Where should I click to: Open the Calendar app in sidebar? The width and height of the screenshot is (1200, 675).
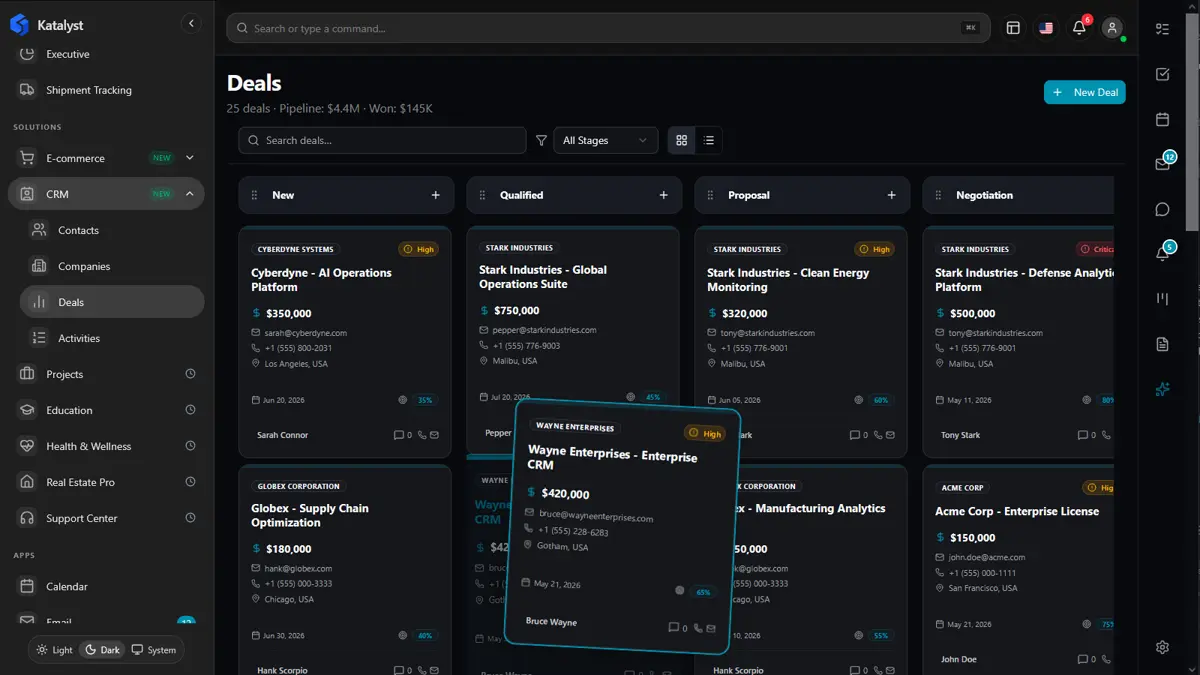point(107,586)
